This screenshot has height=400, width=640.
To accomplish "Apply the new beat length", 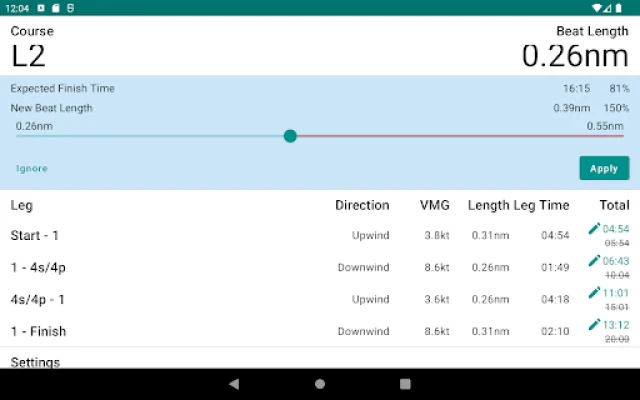I will [x=603, y=168].
